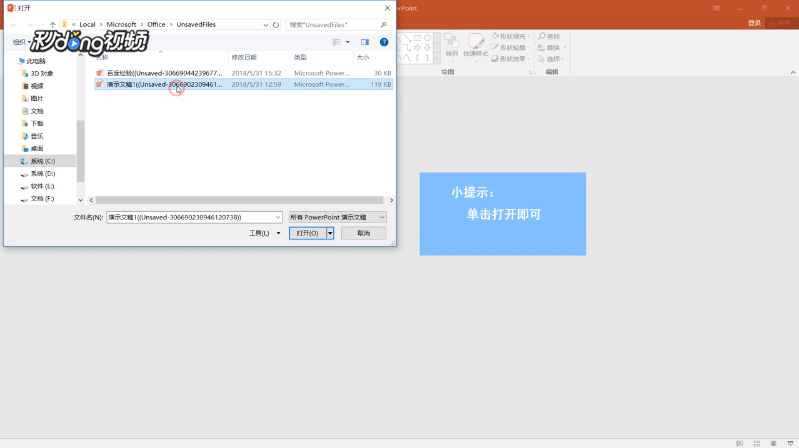Open Select (选择) menu in ribbon
The image size is (799, 448).
(551, 59)
